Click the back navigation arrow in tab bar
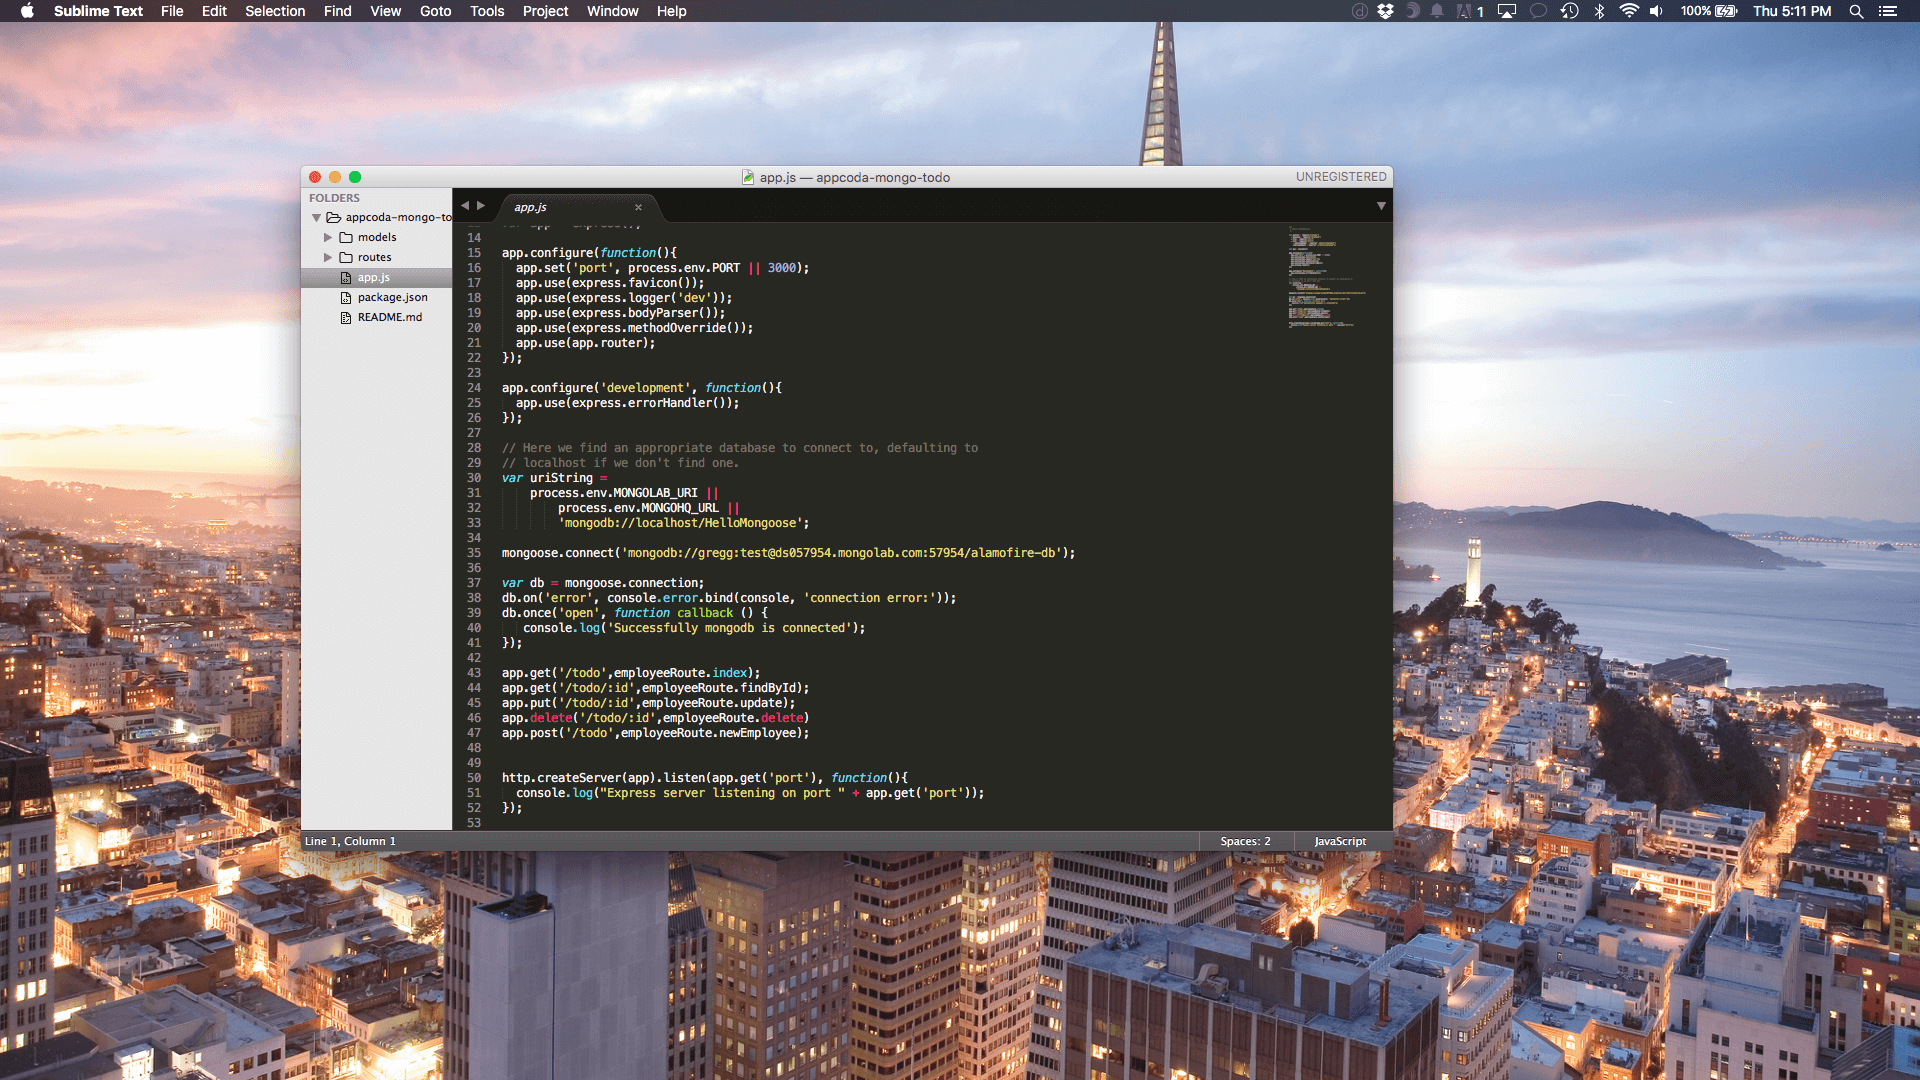This screenshot has height=1080, width=1920. [x=464, y=206]
